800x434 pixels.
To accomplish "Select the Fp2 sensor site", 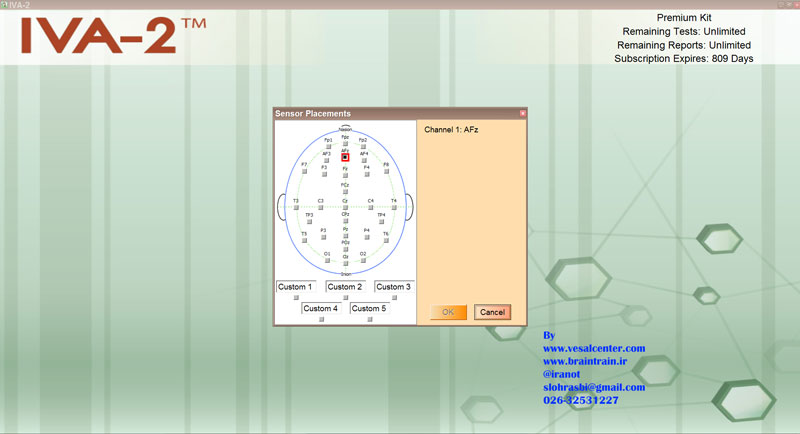I will click(x=363, y=146).
